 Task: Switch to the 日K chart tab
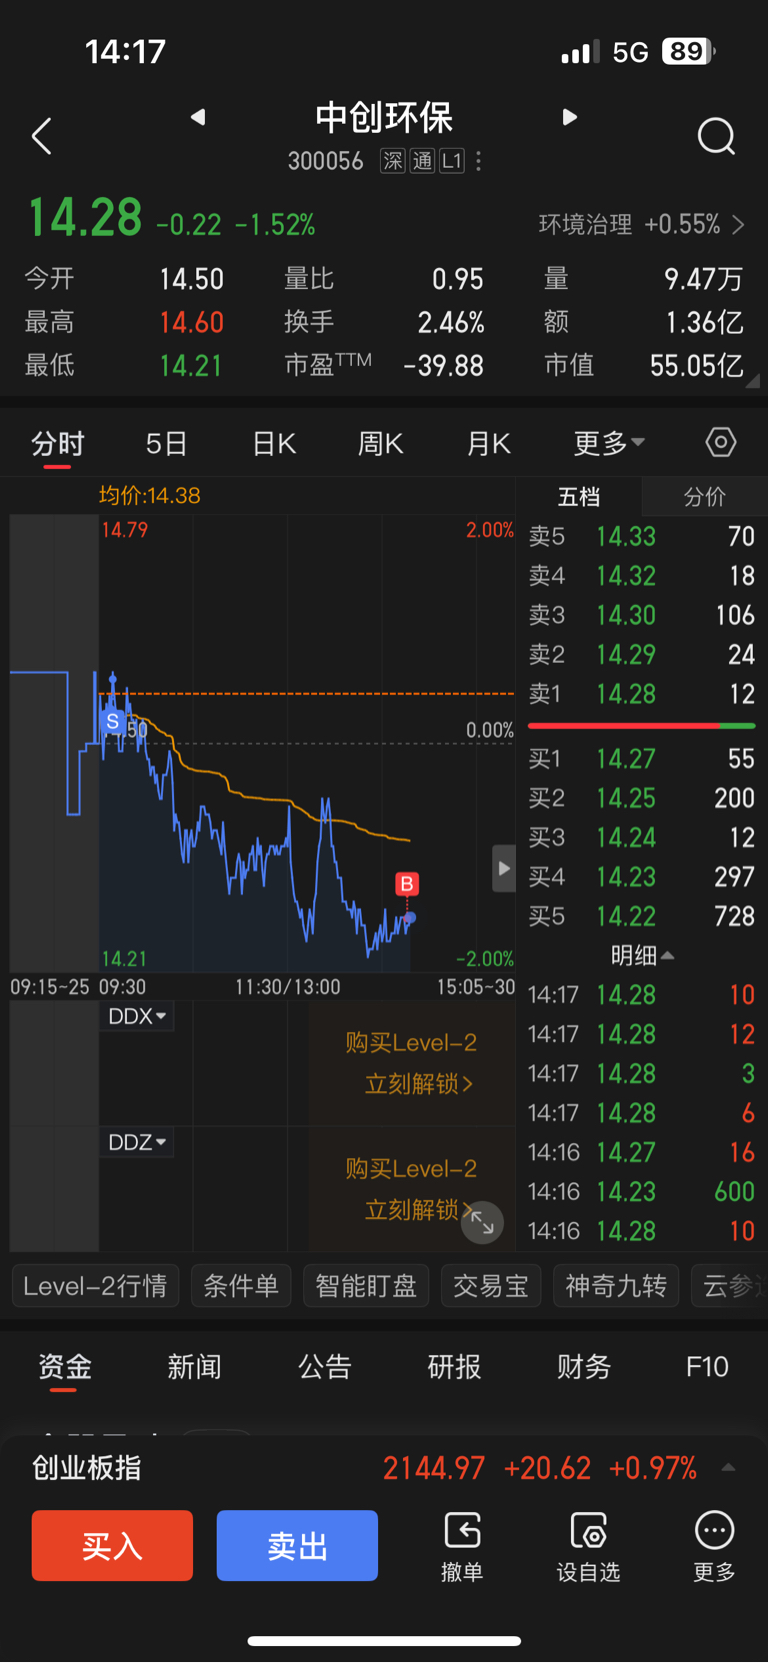coord(274,443)
